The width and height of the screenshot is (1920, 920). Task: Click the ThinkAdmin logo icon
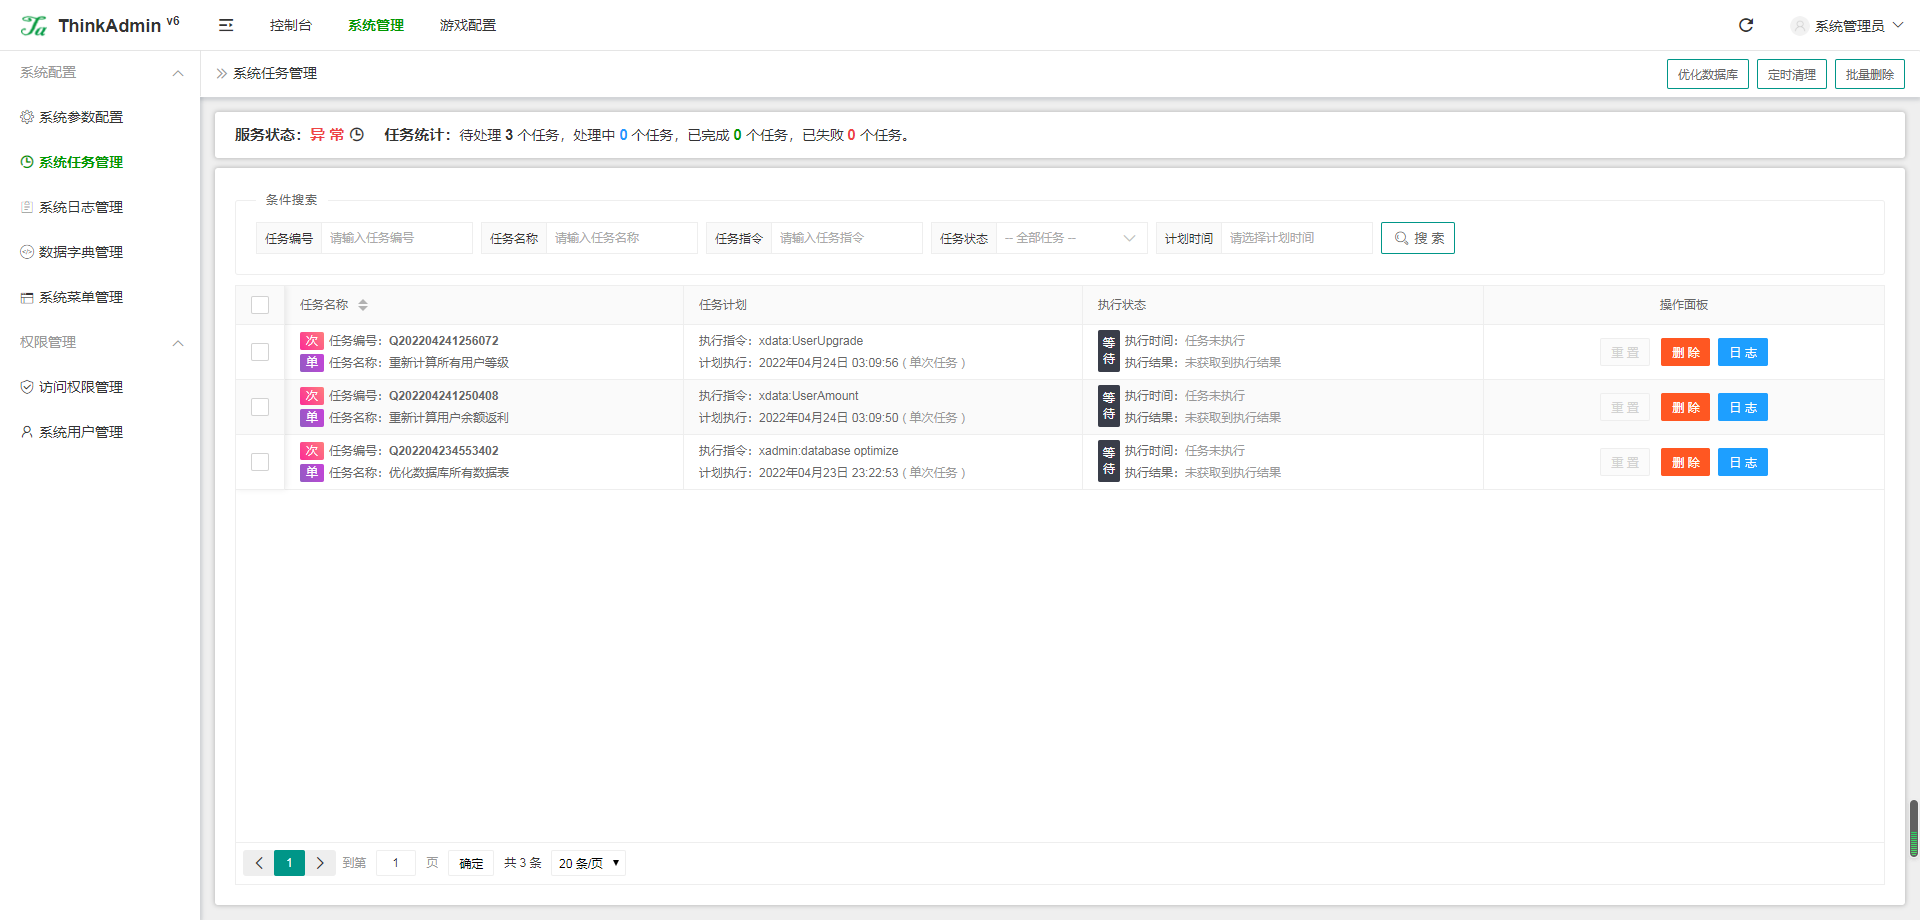tap(34, 25)
